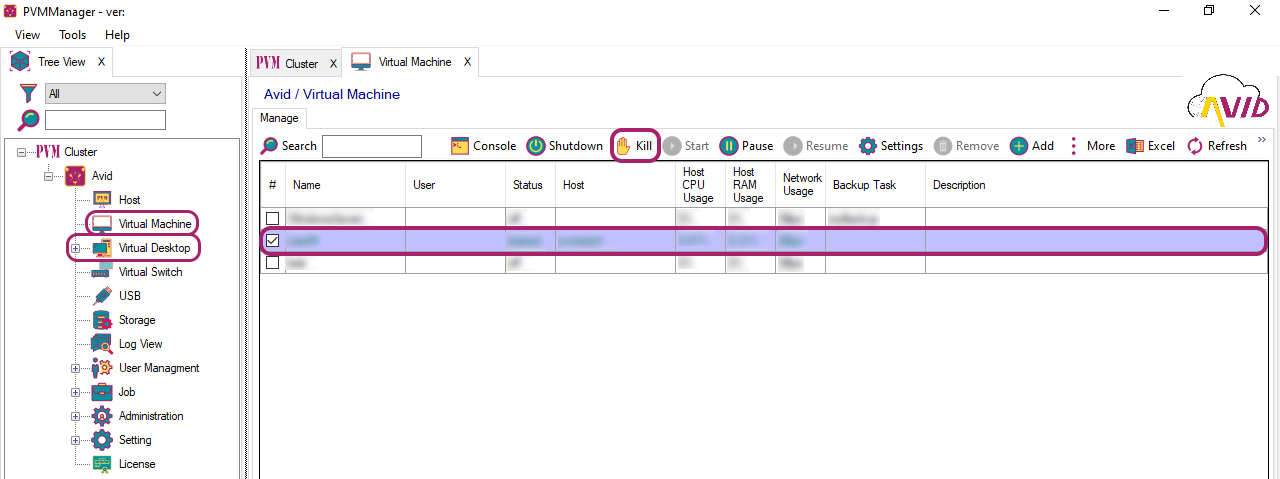Select User Managment in the tree
This screenshot has height=479, width=1280.
coord(159,368)
